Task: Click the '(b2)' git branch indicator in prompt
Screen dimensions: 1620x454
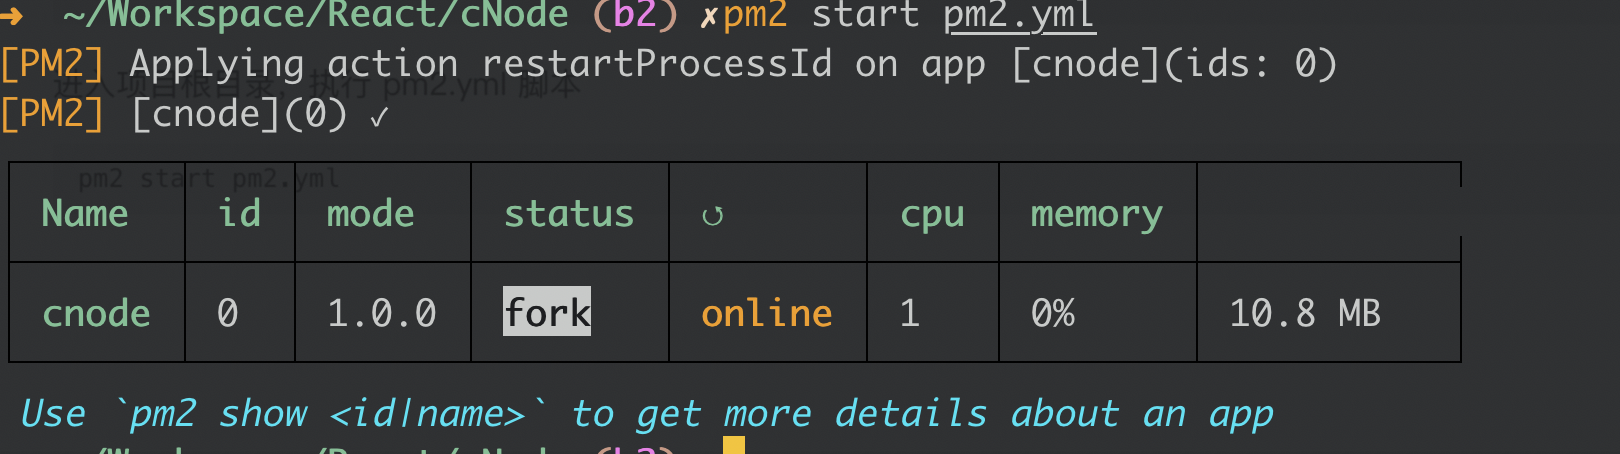Action: tap(636, 15)
